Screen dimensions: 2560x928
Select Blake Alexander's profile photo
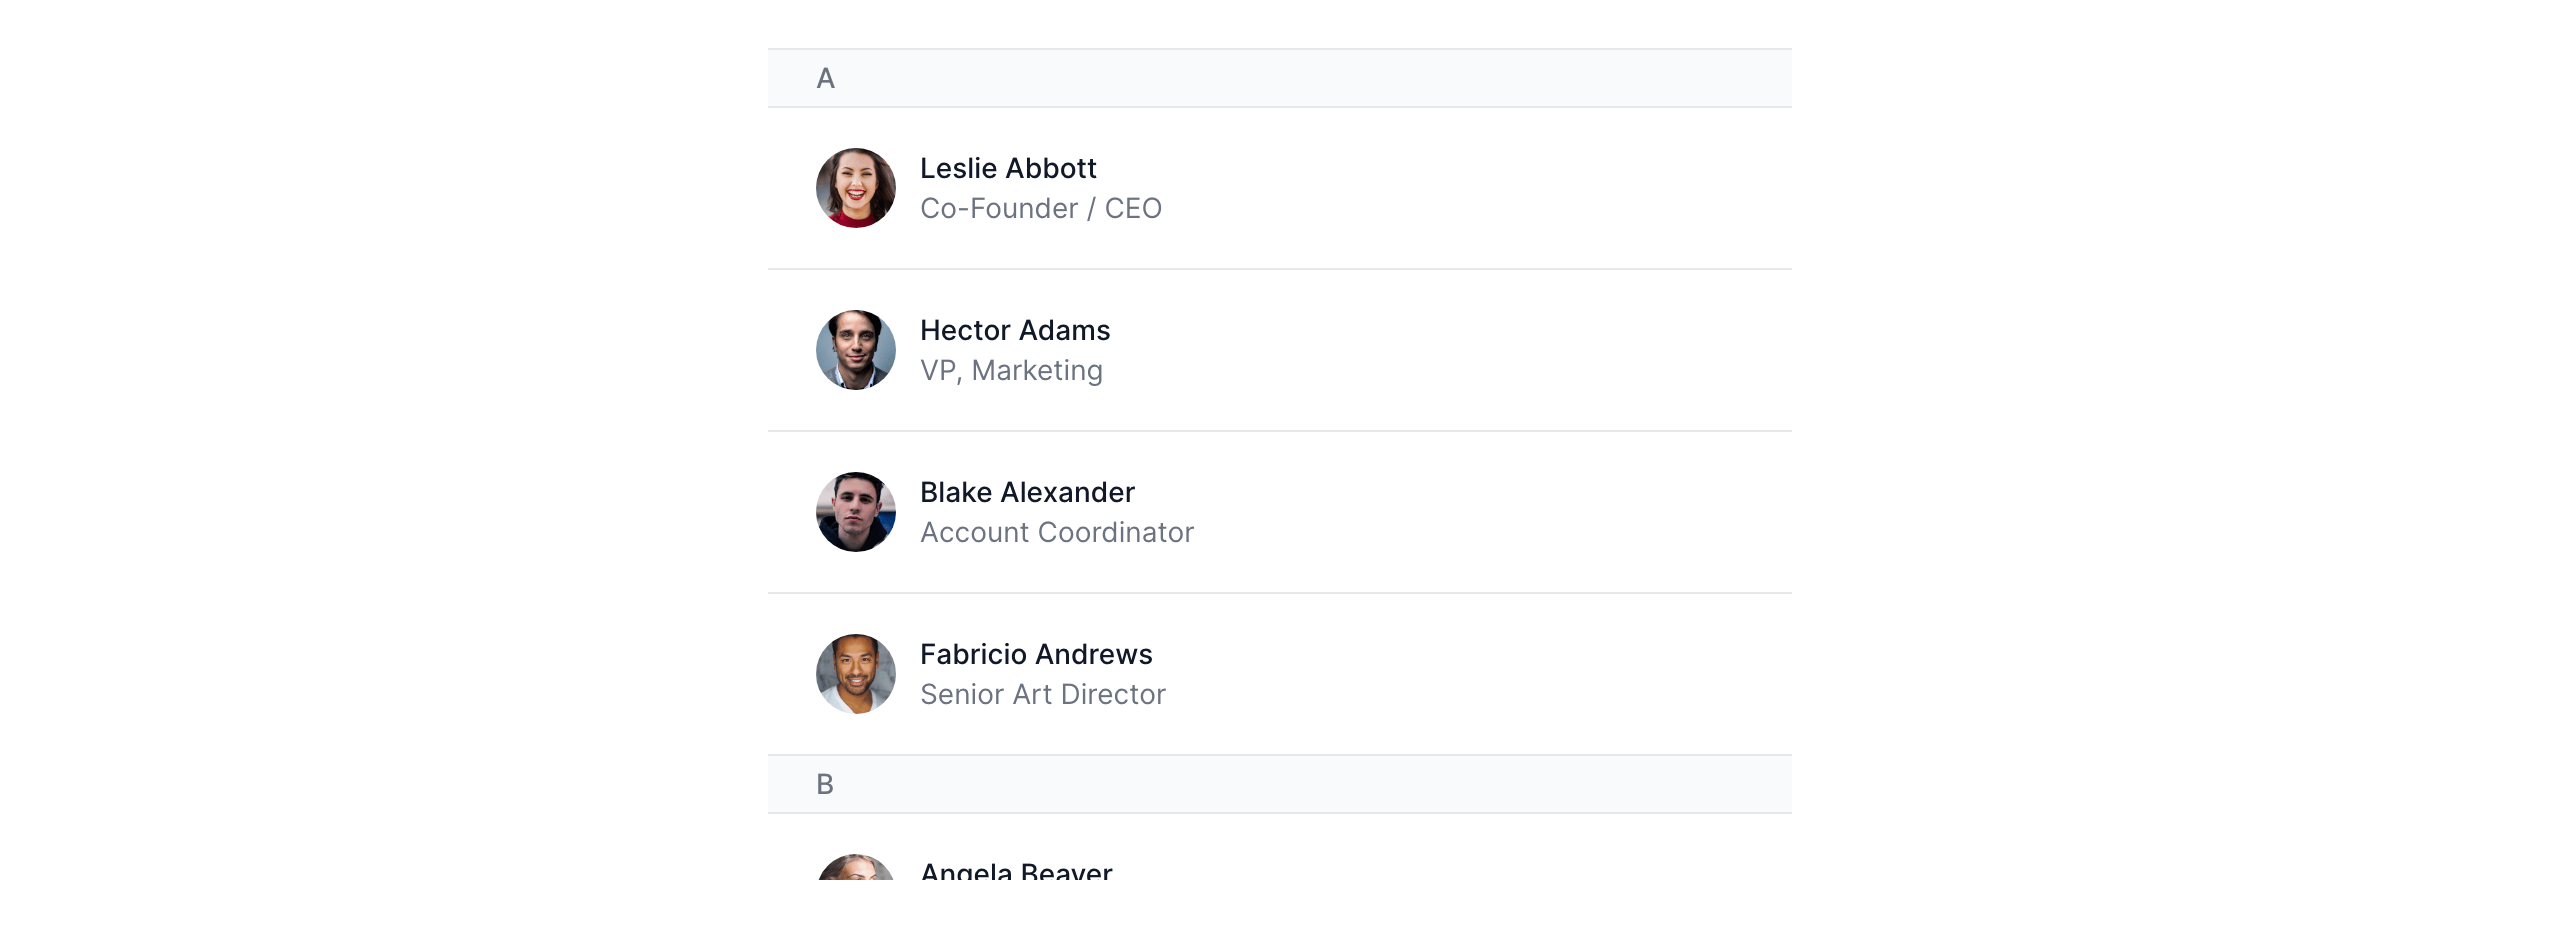pyautogui.click(x=856, y=512)
